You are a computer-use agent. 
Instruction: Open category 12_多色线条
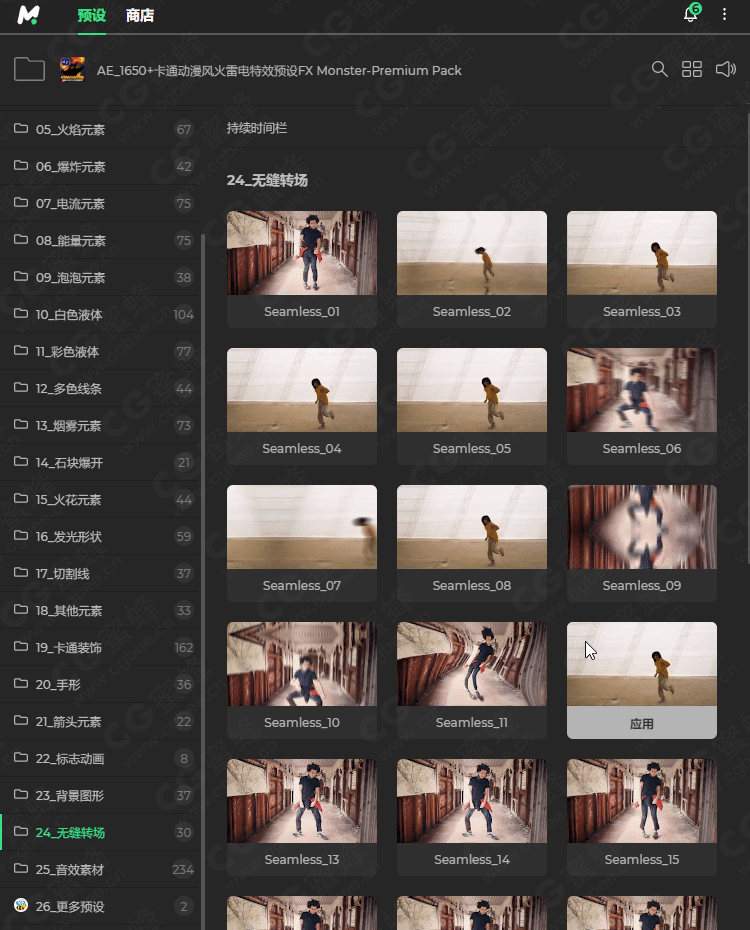[100, 388]
